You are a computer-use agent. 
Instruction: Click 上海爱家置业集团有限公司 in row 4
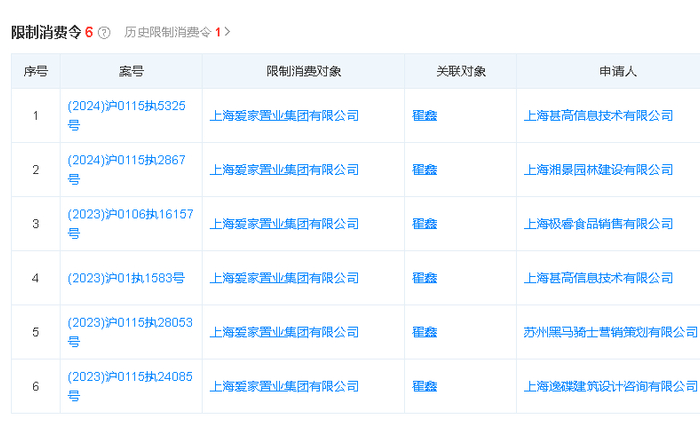[x=284, y=278]
